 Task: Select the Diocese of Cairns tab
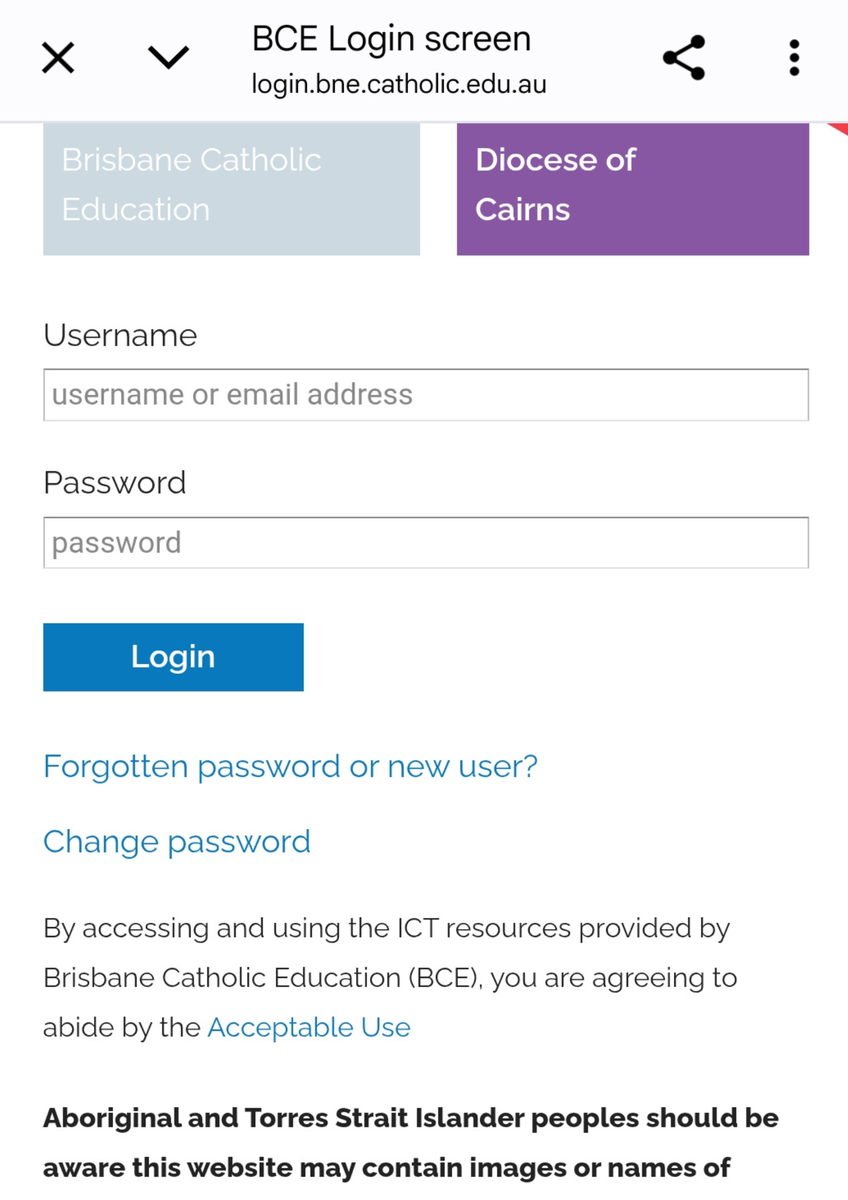pos(633,189)
